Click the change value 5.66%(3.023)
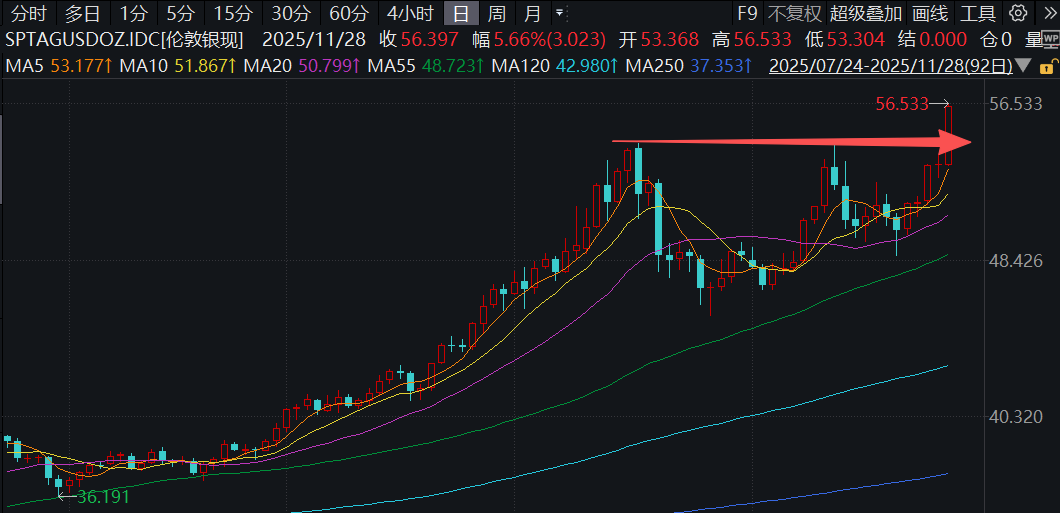 point(550,40)
